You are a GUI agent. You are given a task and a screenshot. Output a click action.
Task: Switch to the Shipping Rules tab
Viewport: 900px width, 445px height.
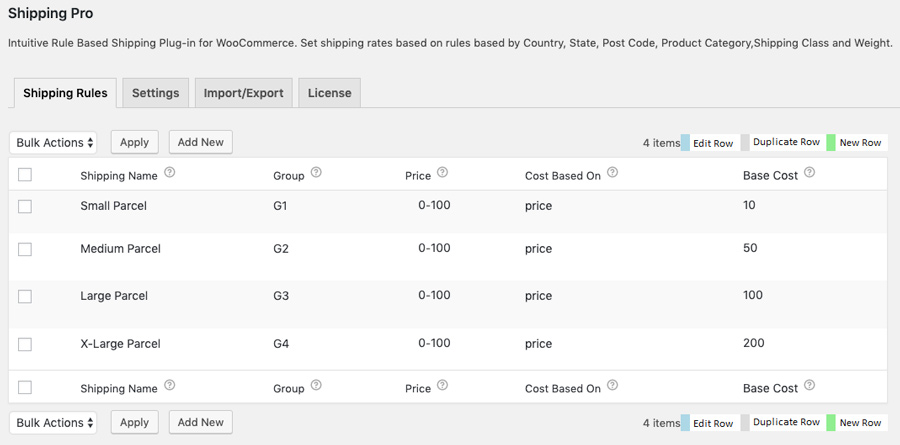click(65, 93)
